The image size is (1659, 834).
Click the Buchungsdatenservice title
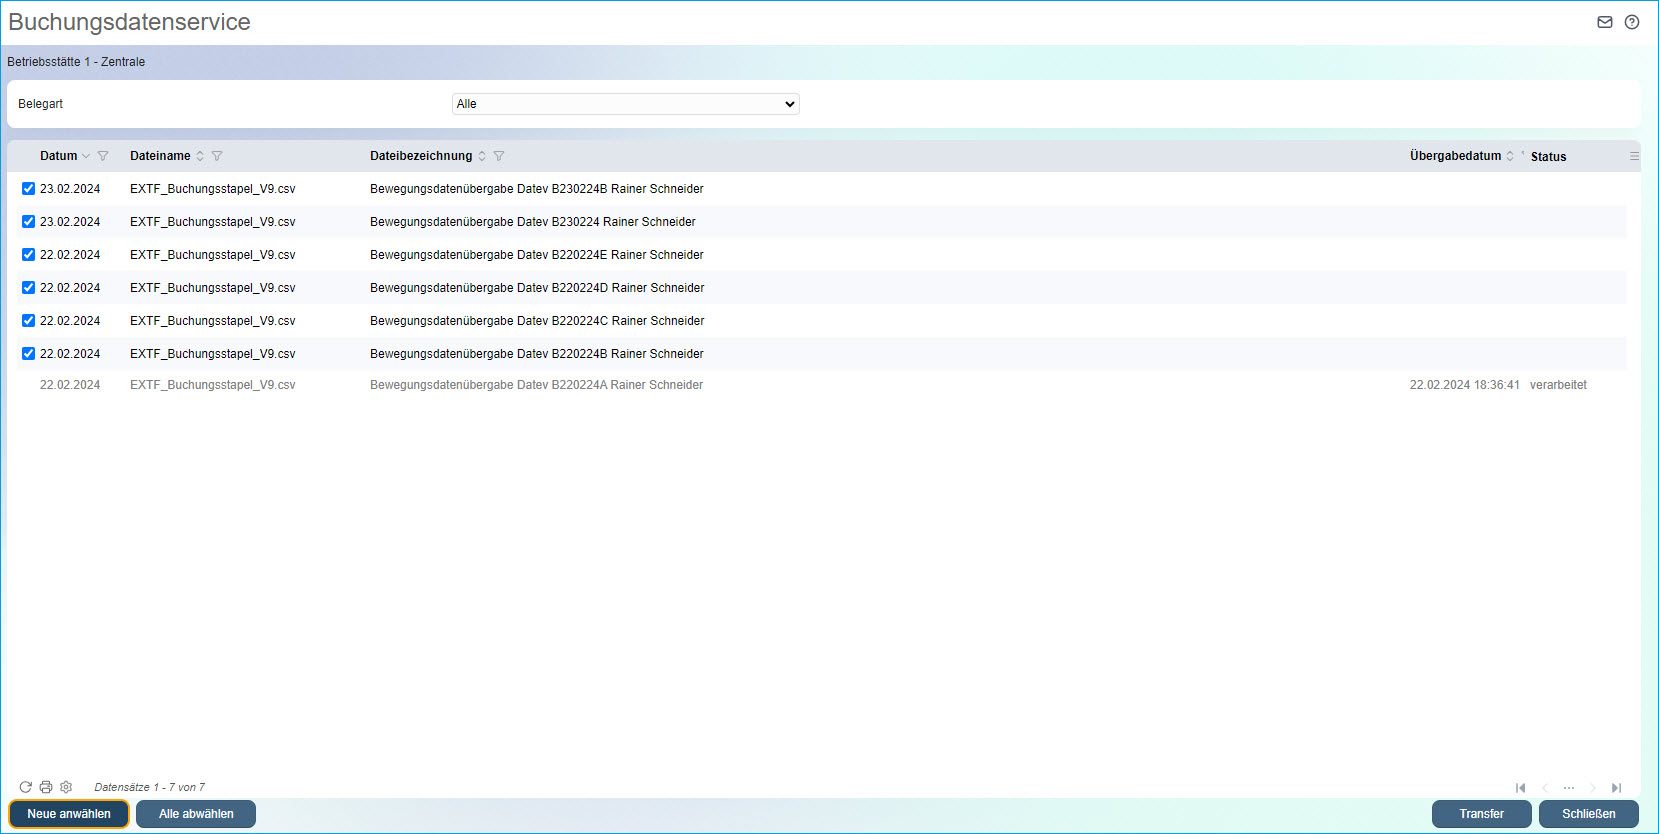pos(130,22)
